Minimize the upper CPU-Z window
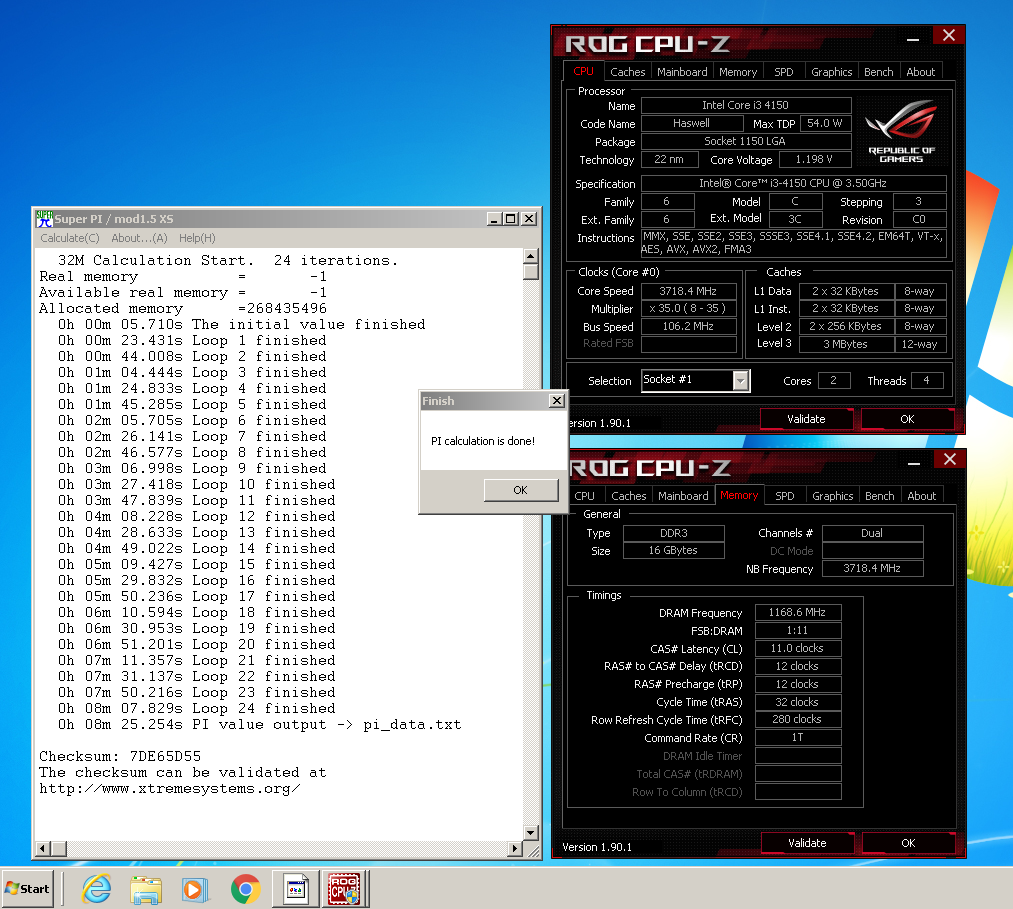1013x909 pixels. coord(913,39)
